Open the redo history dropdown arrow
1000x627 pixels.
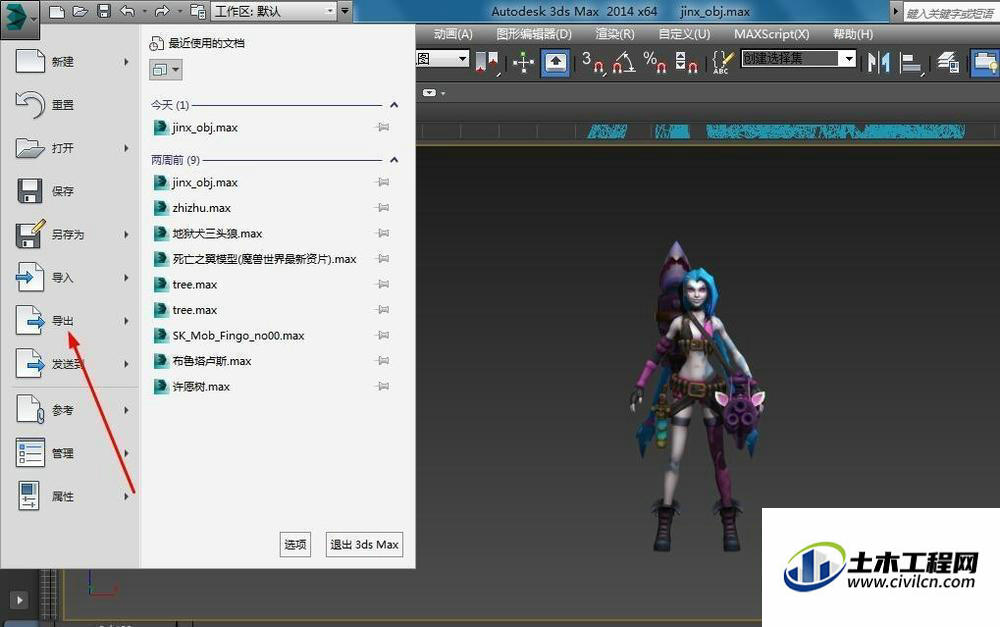179,11
